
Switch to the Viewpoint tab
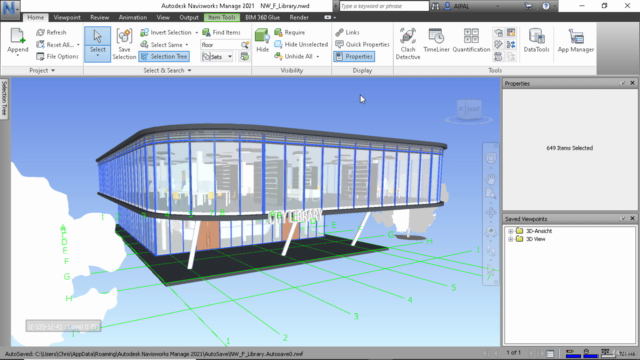coord(67,18)
